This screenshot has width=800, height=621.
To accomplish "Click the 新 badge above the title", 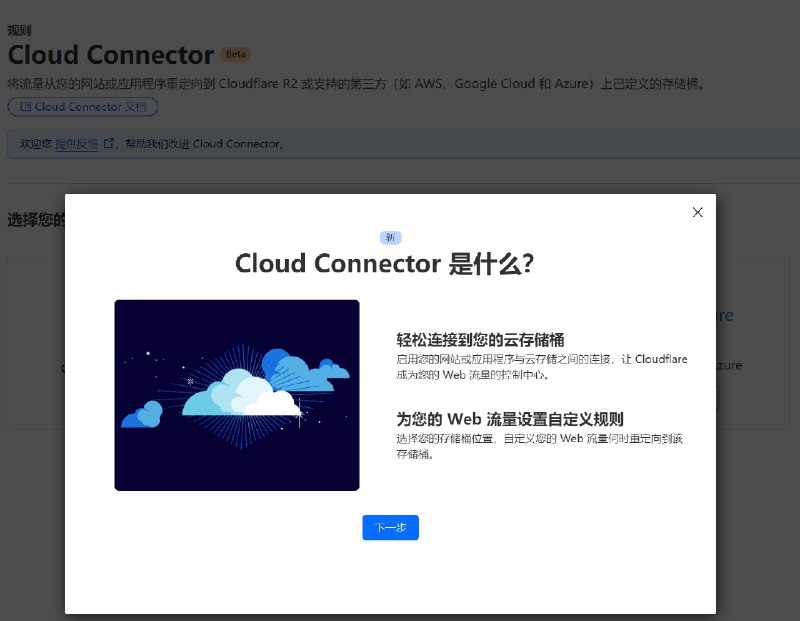I will [390, 237].
